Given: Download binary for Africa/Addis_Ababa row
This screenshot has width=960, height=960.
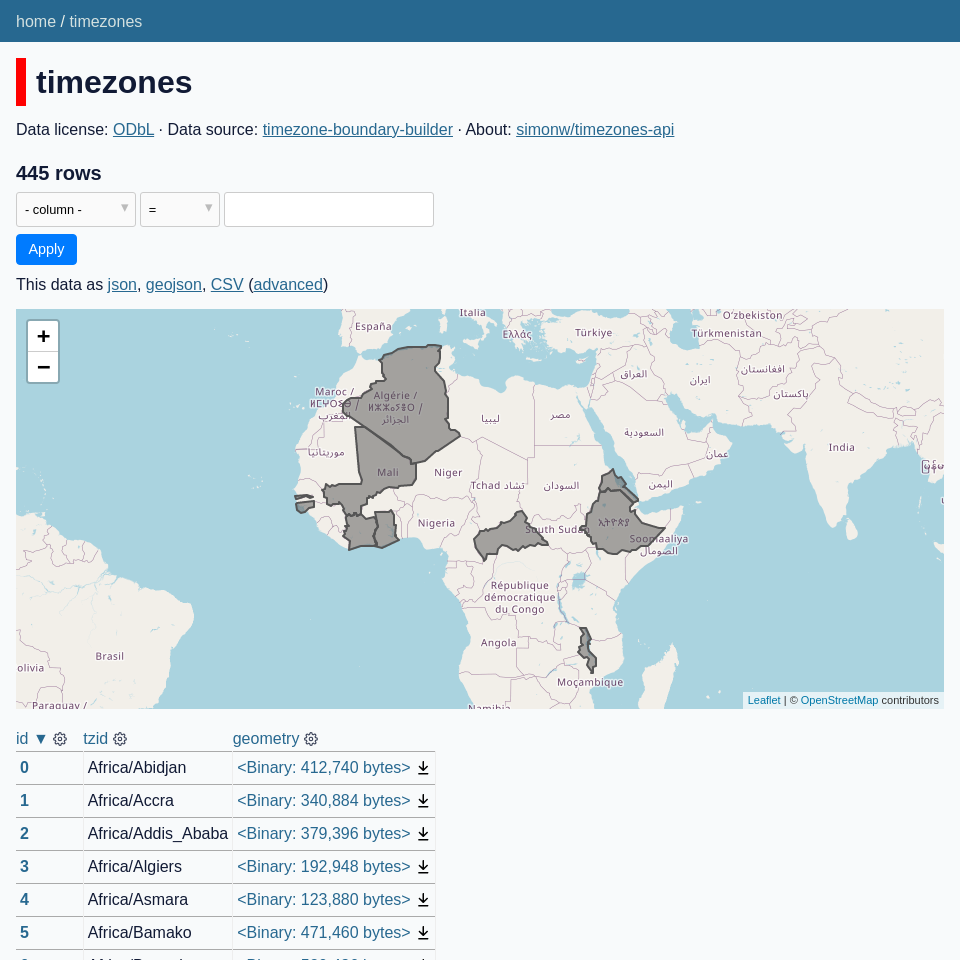Looking at the screenshot, I should click(x=423, y=834).
